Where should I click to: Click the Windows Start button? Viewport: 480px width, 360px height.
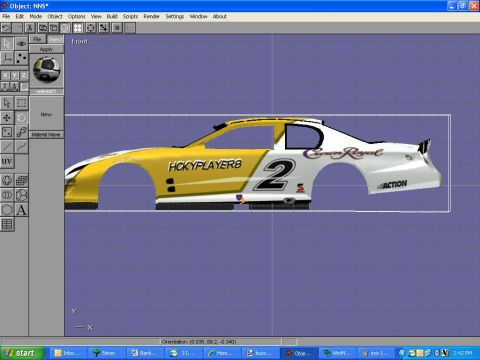pyautogui.click(x=22, y=353)
